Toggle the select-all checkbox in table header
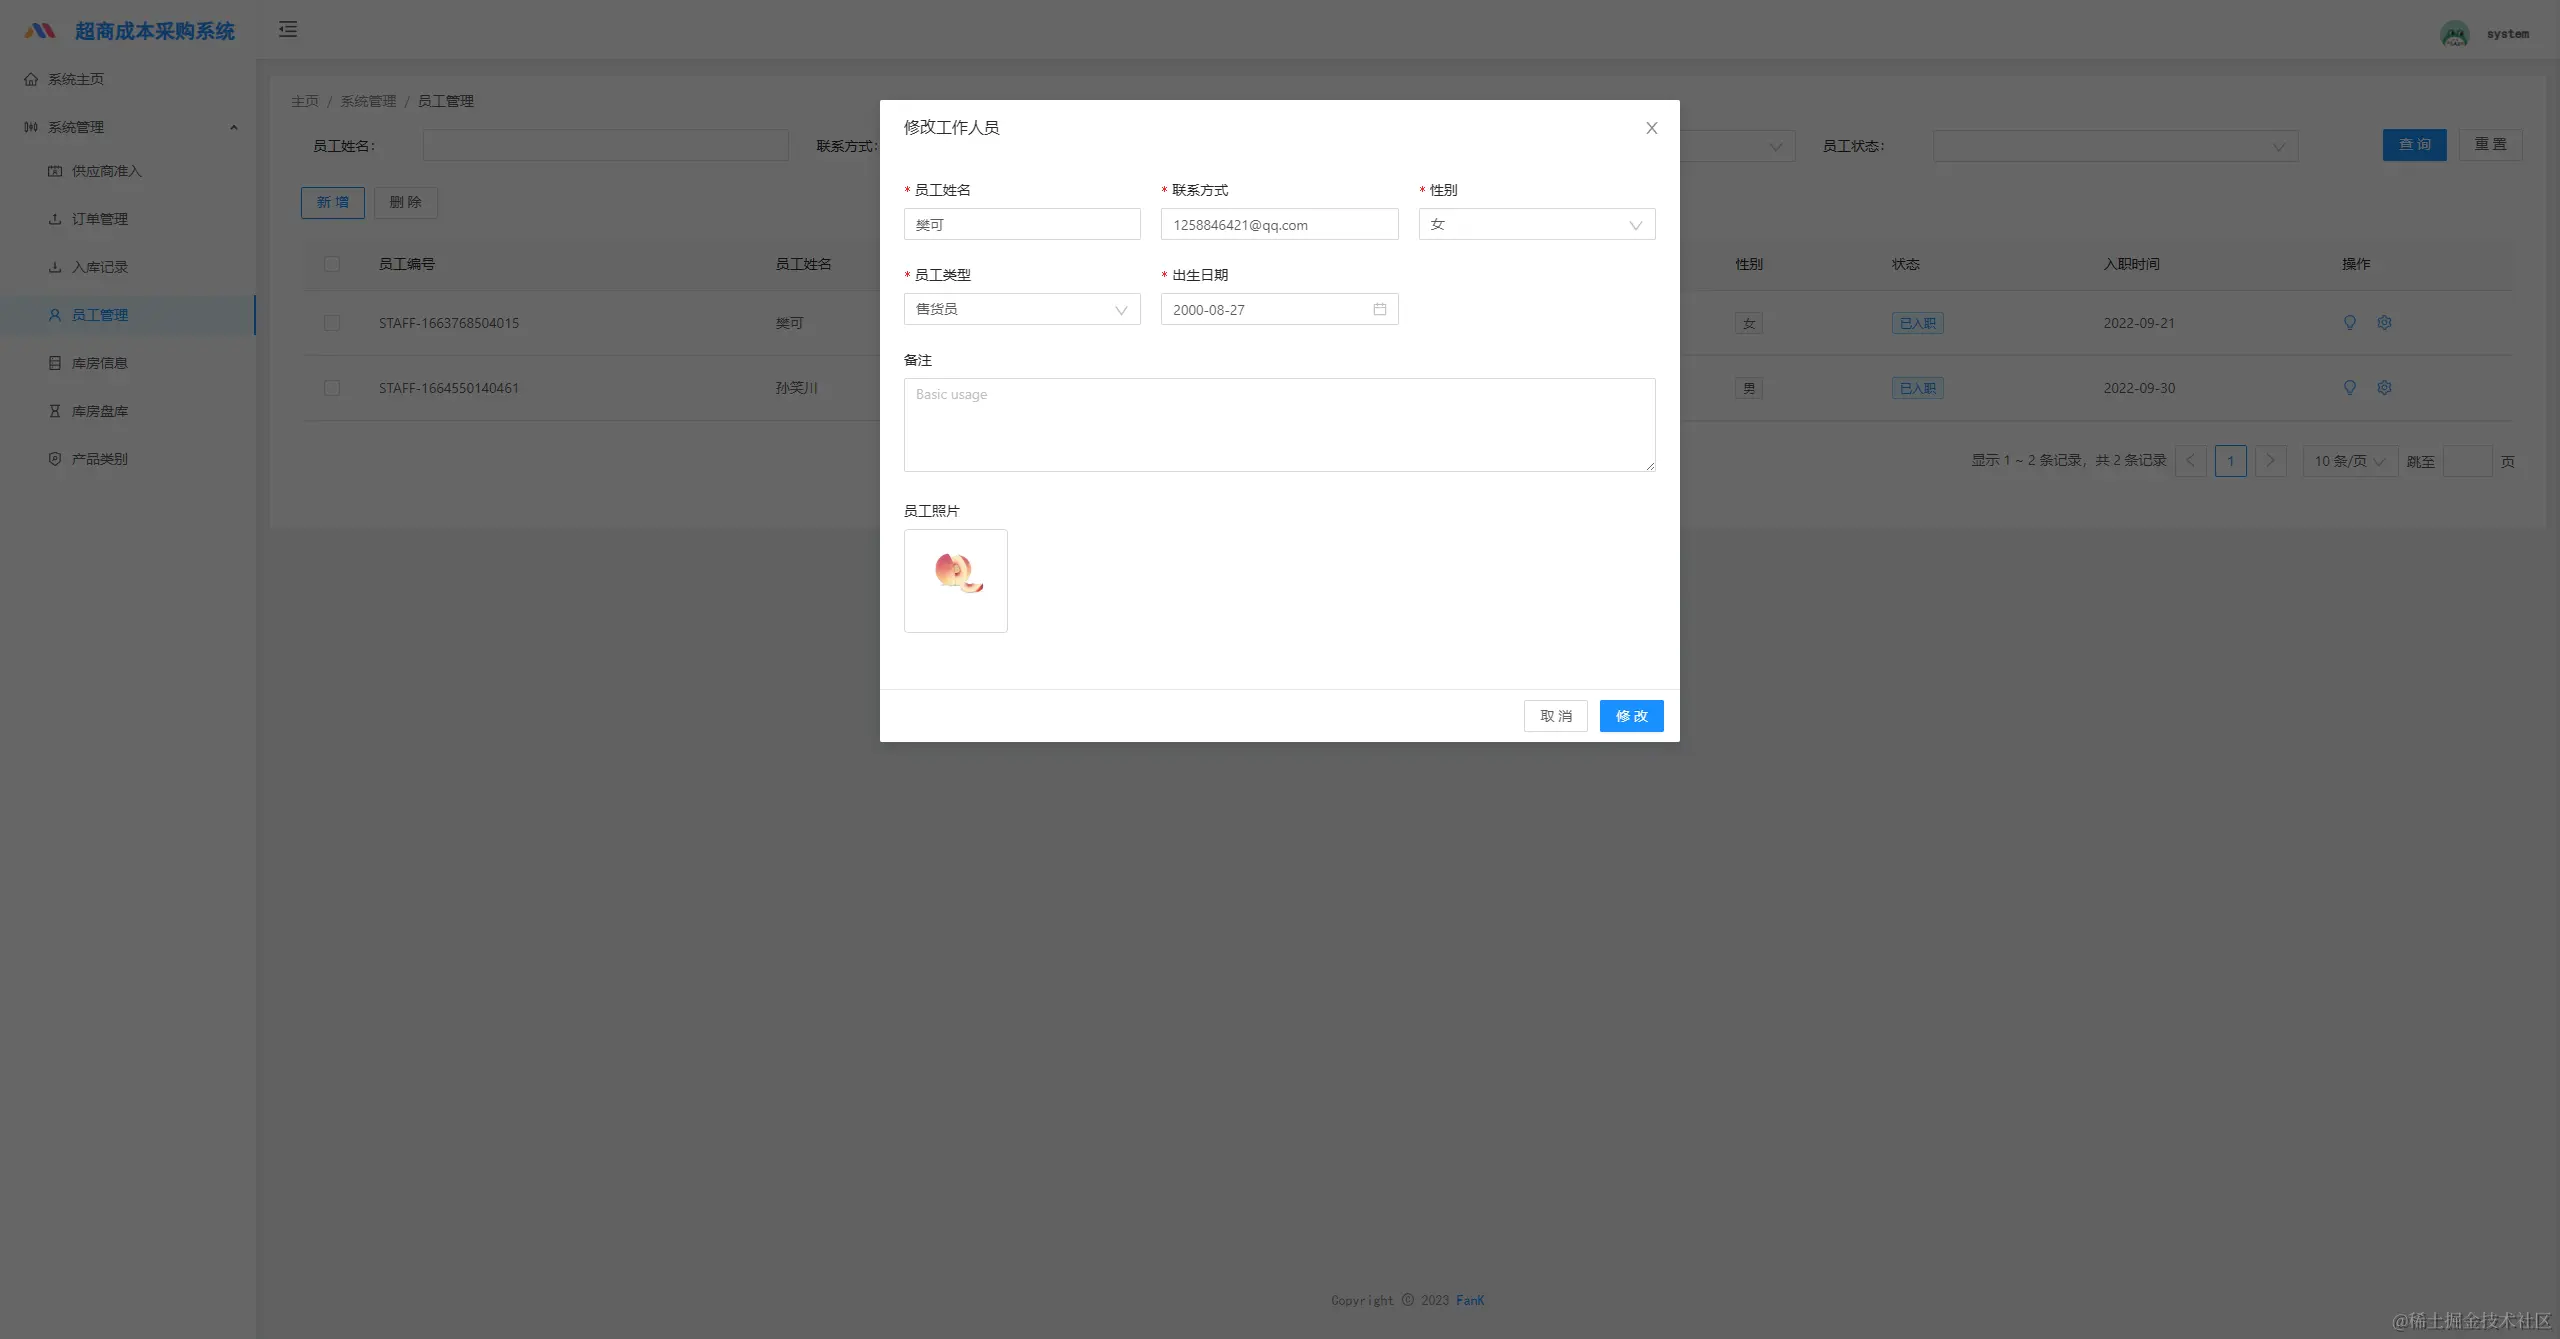2560x1339 pixels. pos(332,264)
